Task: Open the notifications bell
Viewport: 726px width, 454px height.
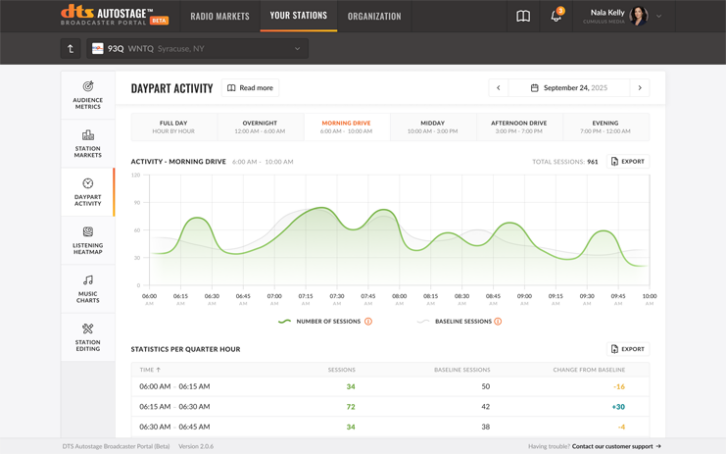Action: tap(556, 16)
